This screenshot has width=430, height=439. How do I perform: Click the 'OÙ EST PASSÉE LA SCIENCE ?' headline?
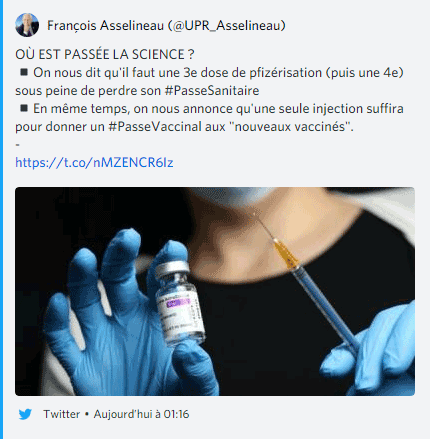tap(105, 55)
